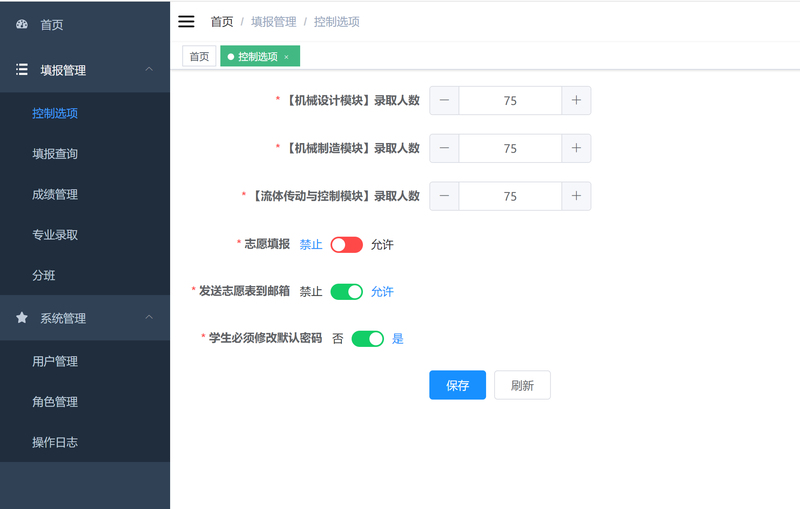Increase 机械设计模块 录取人数 with plus button
The image size is (800, 509).
pos(576,100)
